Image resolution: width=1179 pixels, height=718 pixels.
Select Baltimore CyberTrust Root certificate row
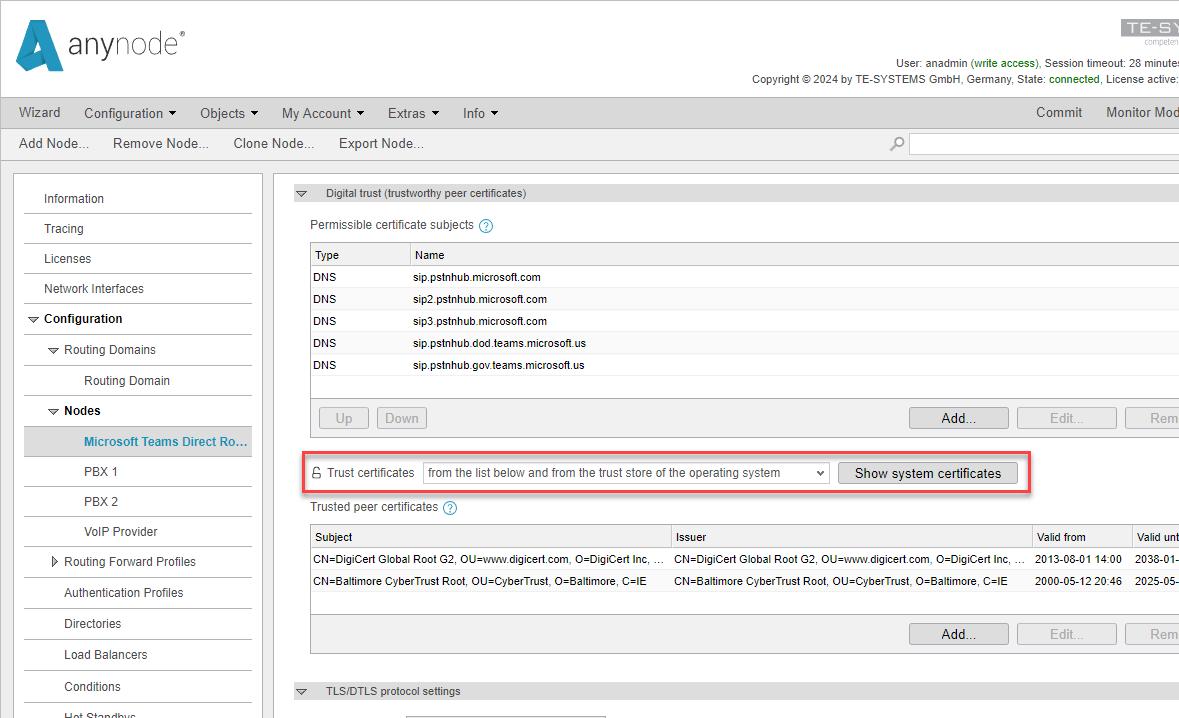[x=744, y=581]
